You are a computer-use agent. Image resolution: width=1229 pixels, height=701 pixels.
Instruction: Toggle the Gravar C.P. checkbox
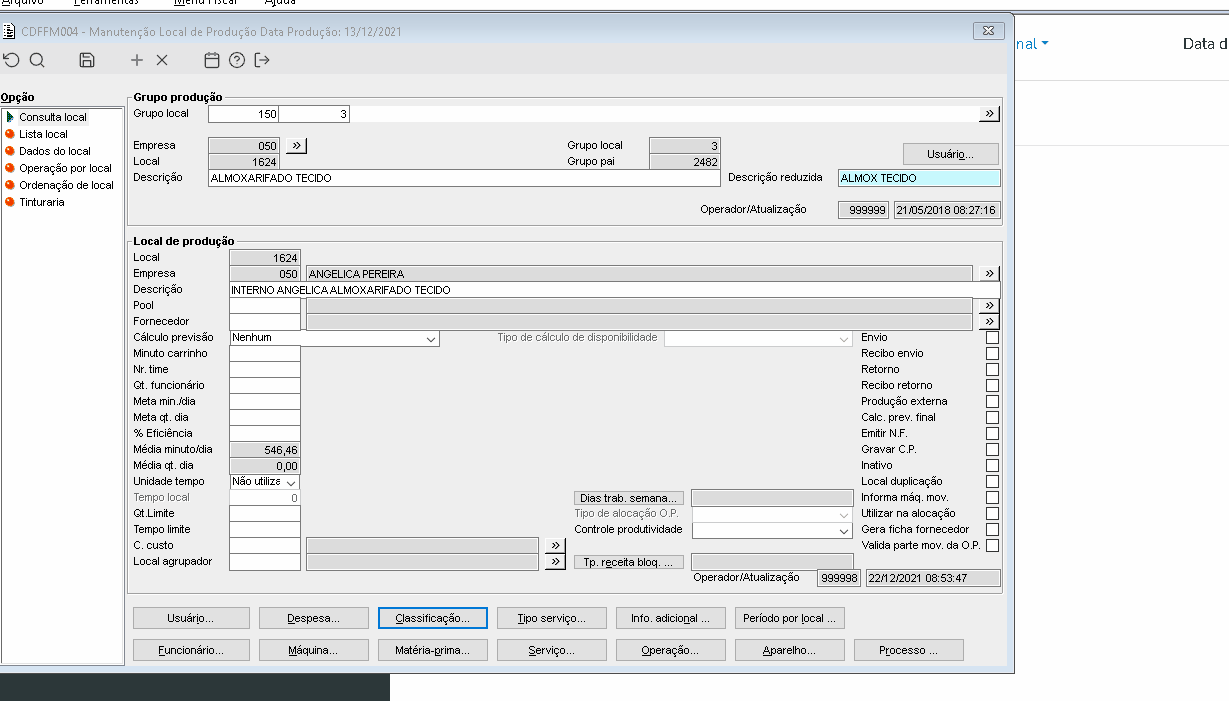pyautogui.click(x=992, y=449)
